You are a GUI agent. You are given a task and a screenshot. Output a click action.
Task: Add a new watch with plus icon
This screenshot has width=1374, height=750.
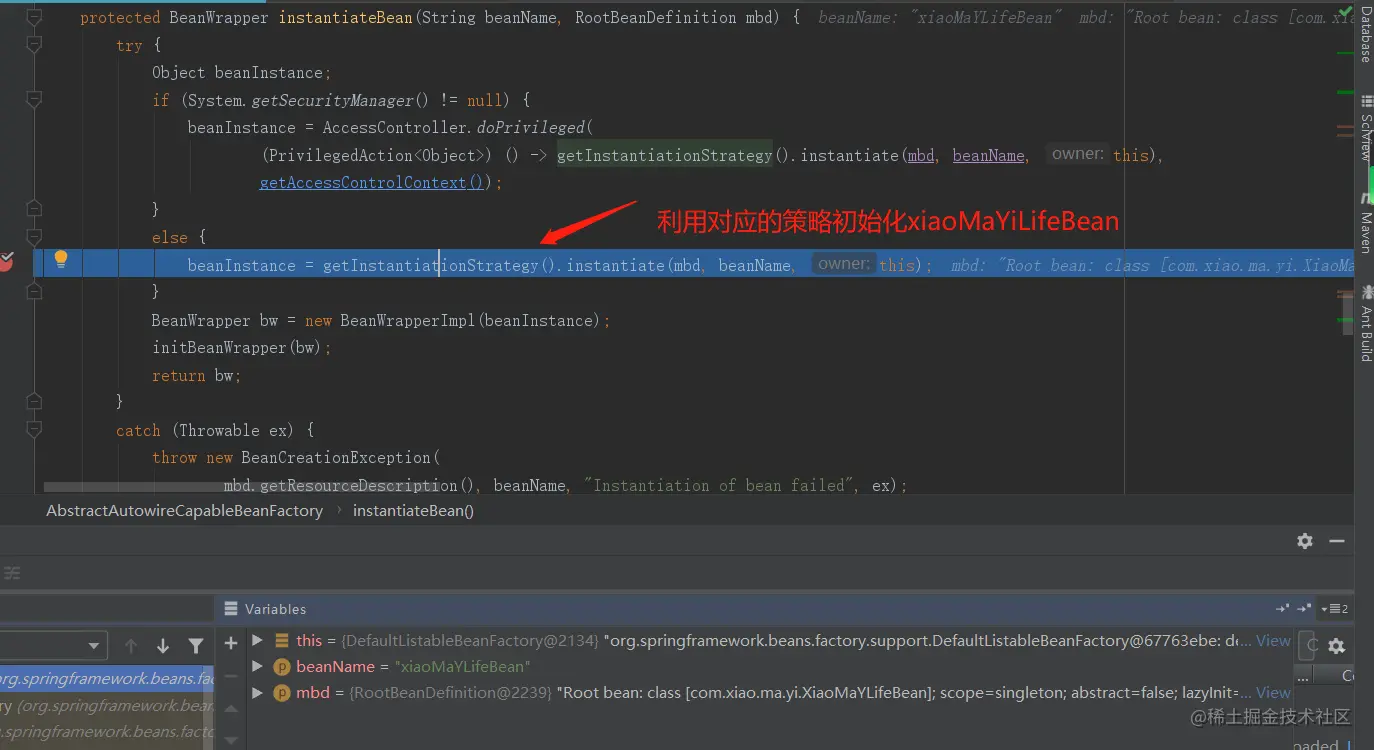tap(231, 643)
